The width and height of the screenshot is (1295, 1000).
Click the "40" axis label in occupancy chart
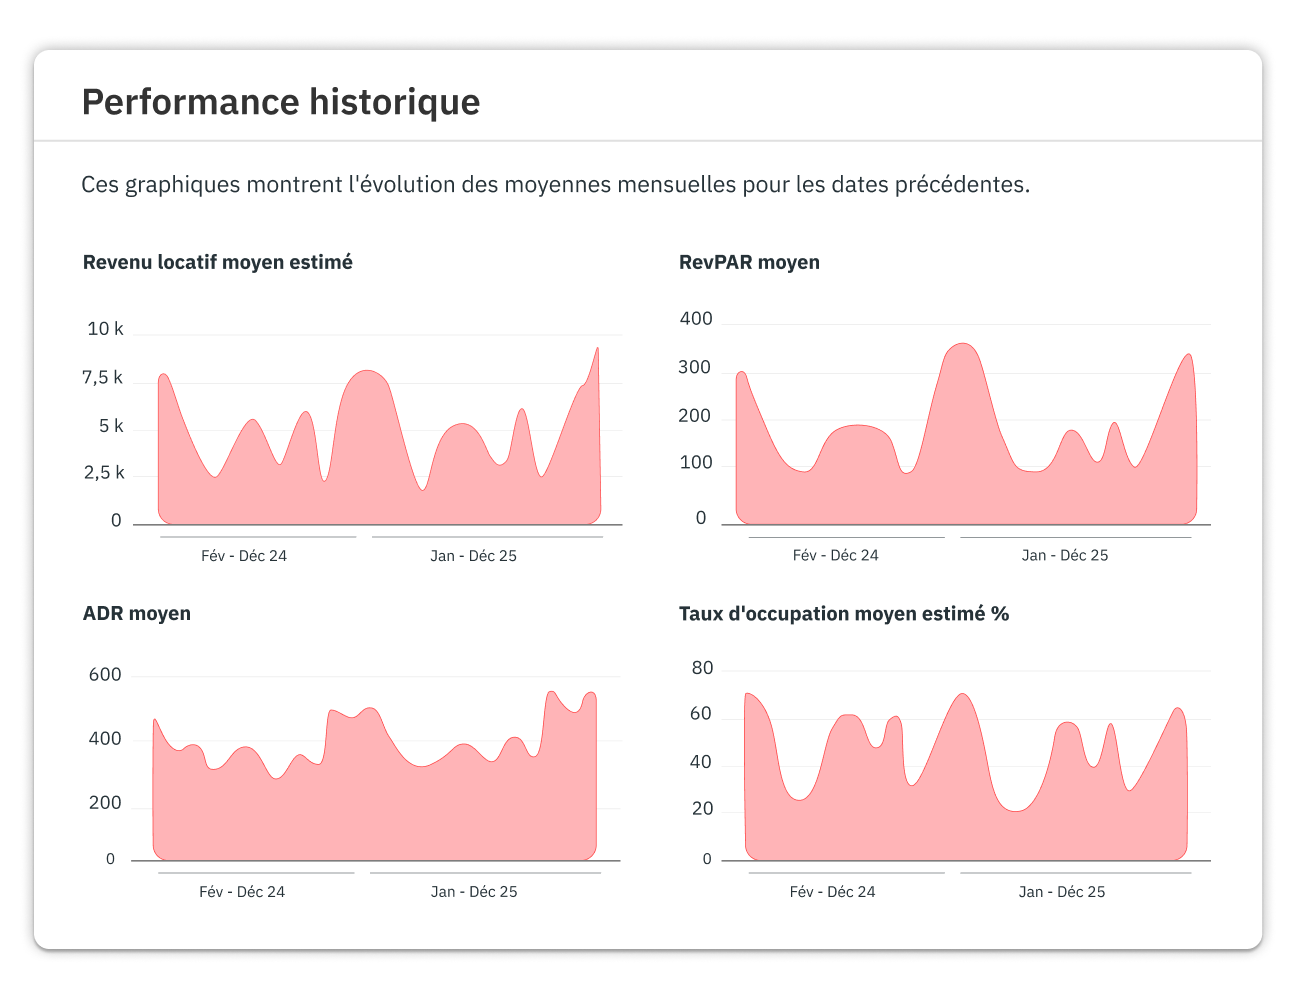(701, 762)
